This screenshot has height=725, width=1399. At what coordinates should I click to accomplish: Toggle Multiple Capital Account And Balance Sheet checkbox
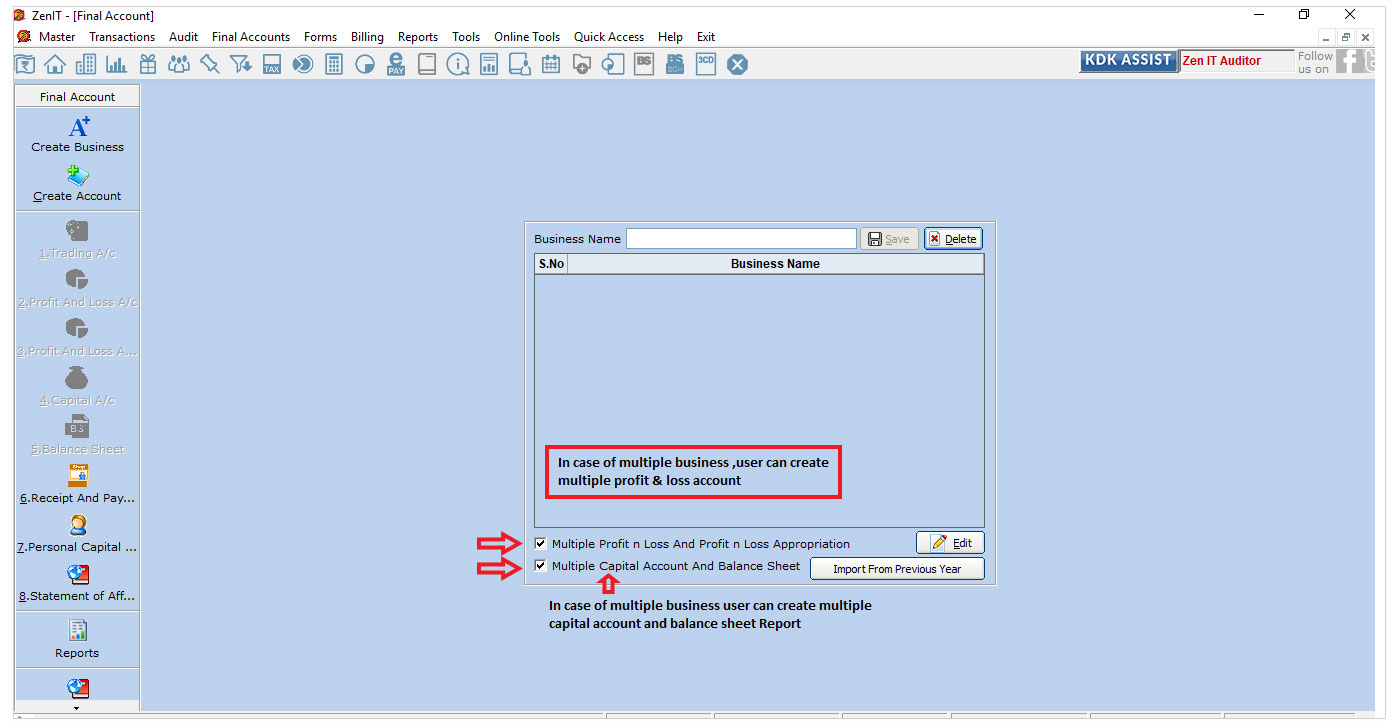point(541,566)
